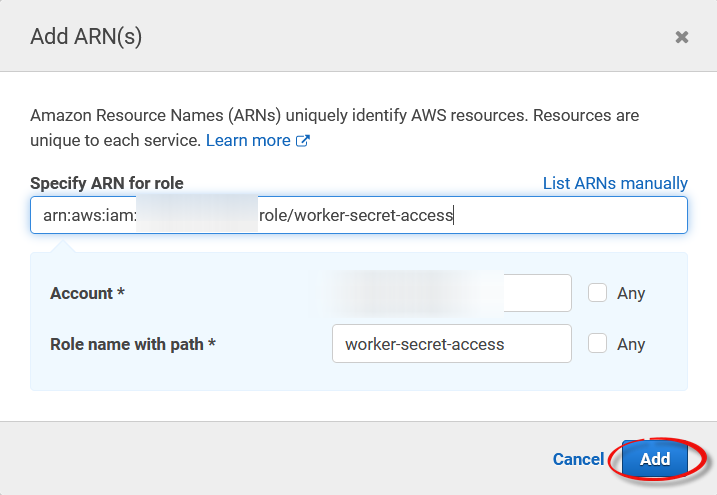Enable the Any checkbox for Account
Viewport: 717px width, 495px height.
coord(597,293)
